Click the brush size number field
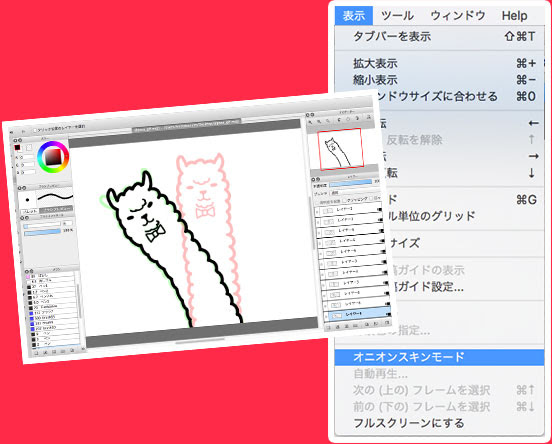 tap(67, 223)
